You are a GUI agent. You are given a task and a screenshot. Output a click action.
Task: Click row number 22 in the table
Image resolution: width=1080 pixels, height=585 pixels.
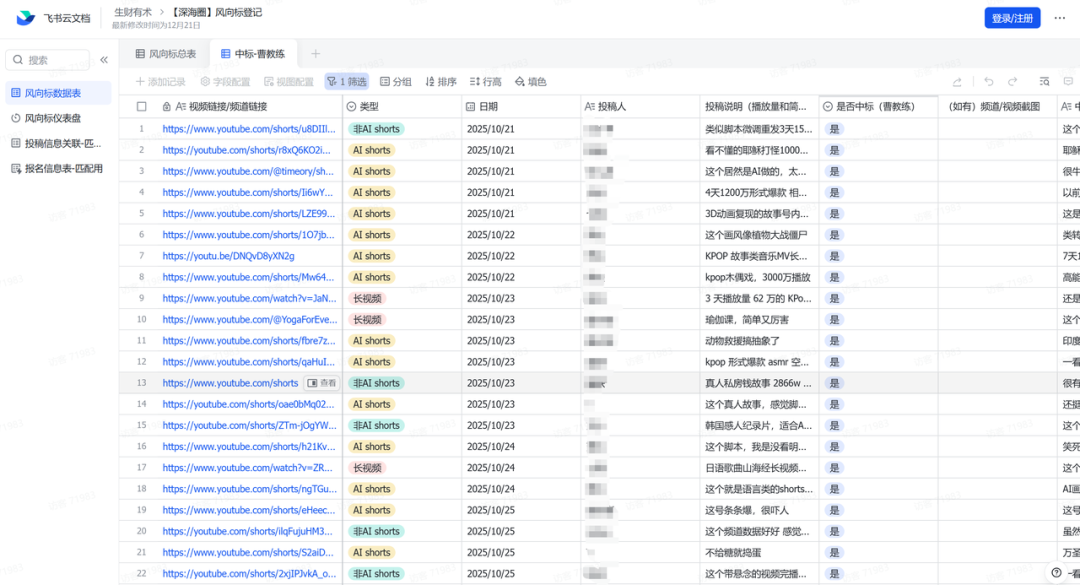141,573
